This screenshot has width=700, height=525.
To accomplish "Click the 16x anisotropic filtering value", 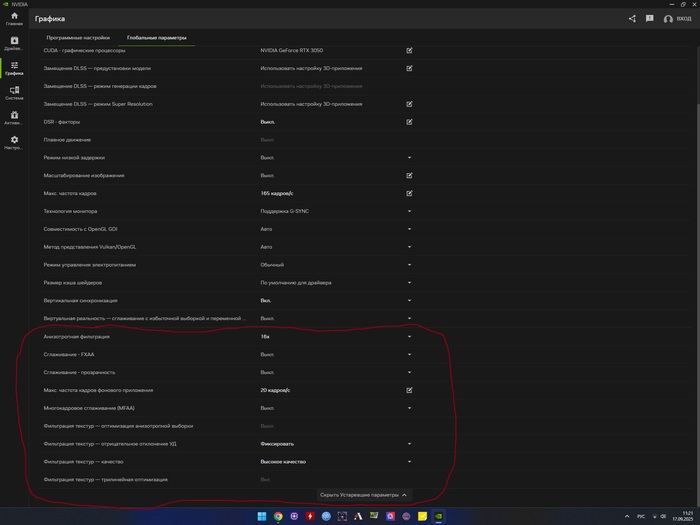I will 265,337.
